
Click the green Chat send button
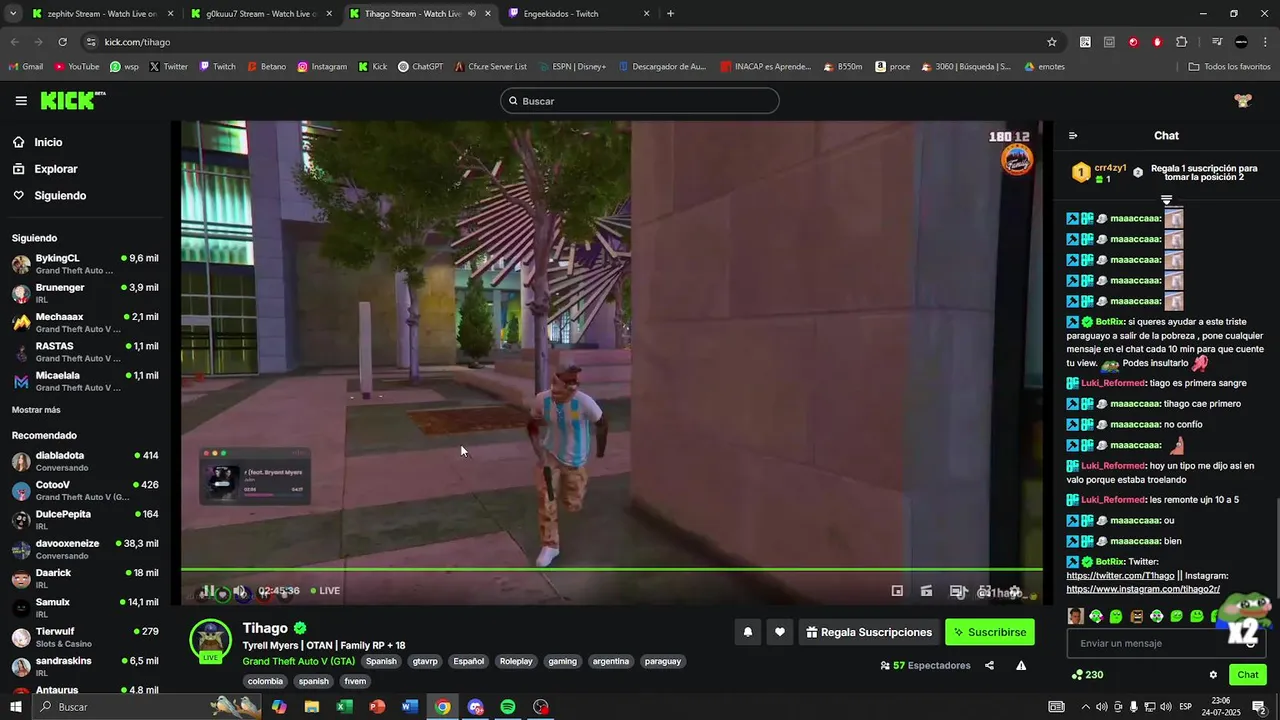click(x=1248, y=675)
